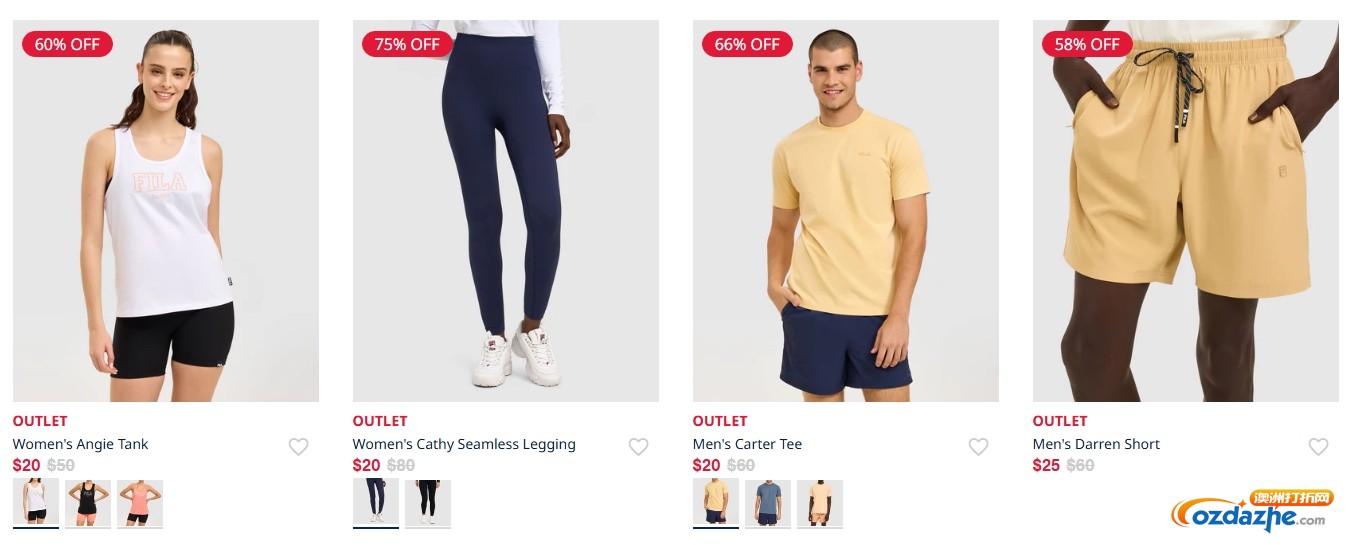Screen dimensions: 1356x545
Task: Open Women's Angie Tank product link
Action: (x=80, y=444)
